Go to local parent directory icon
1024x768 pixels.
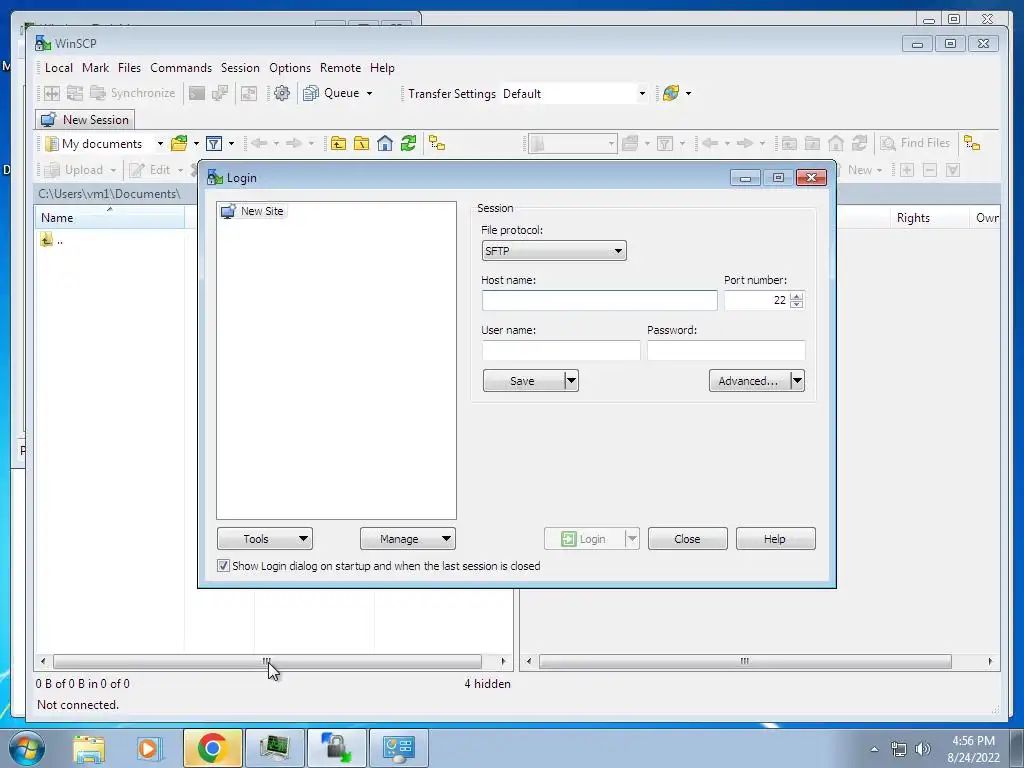(338, 144)
